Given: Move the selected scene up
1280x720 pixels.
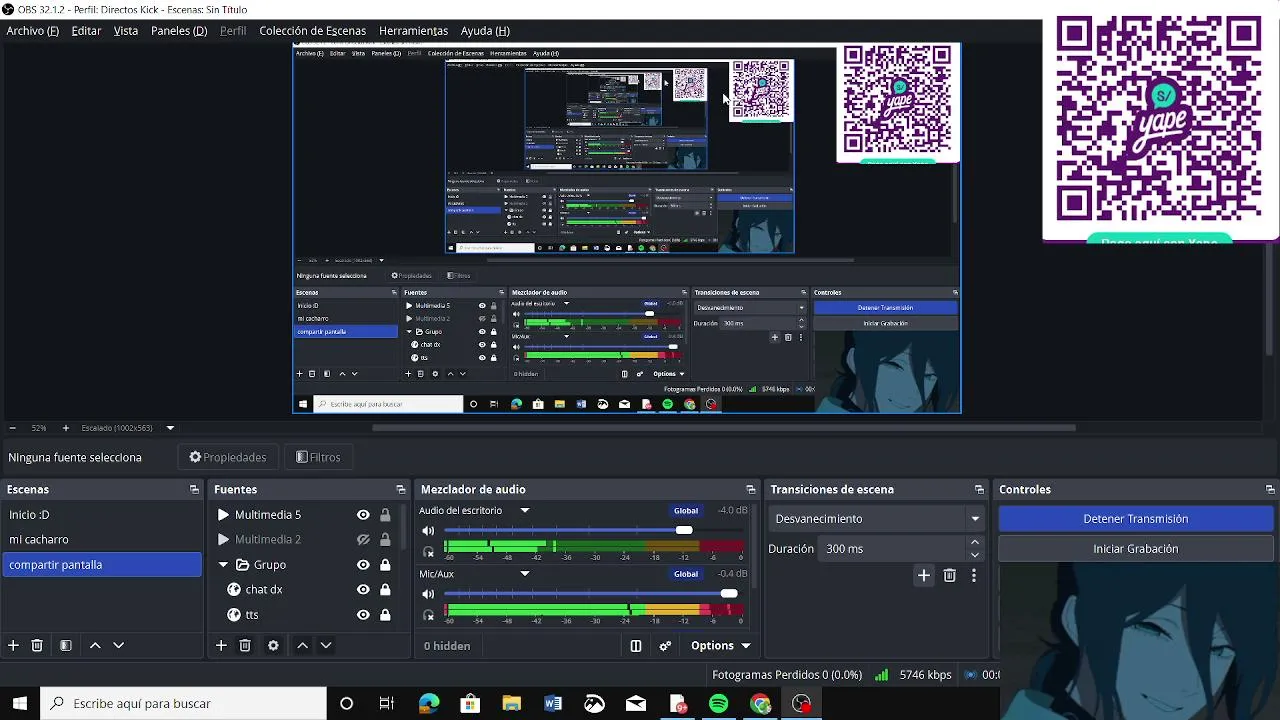Looking at the screenshot, I should pyautogui.click(x=95, y=646).
